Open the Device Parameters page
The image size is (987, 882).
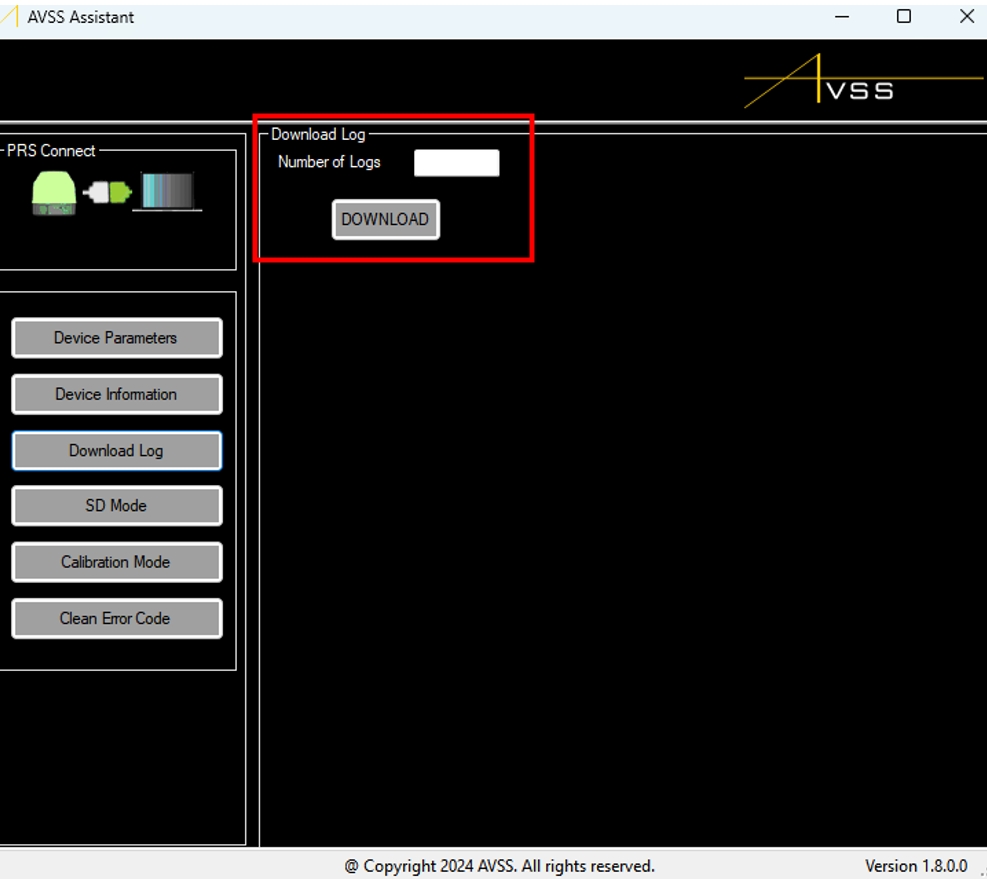[x=116, y=338]
